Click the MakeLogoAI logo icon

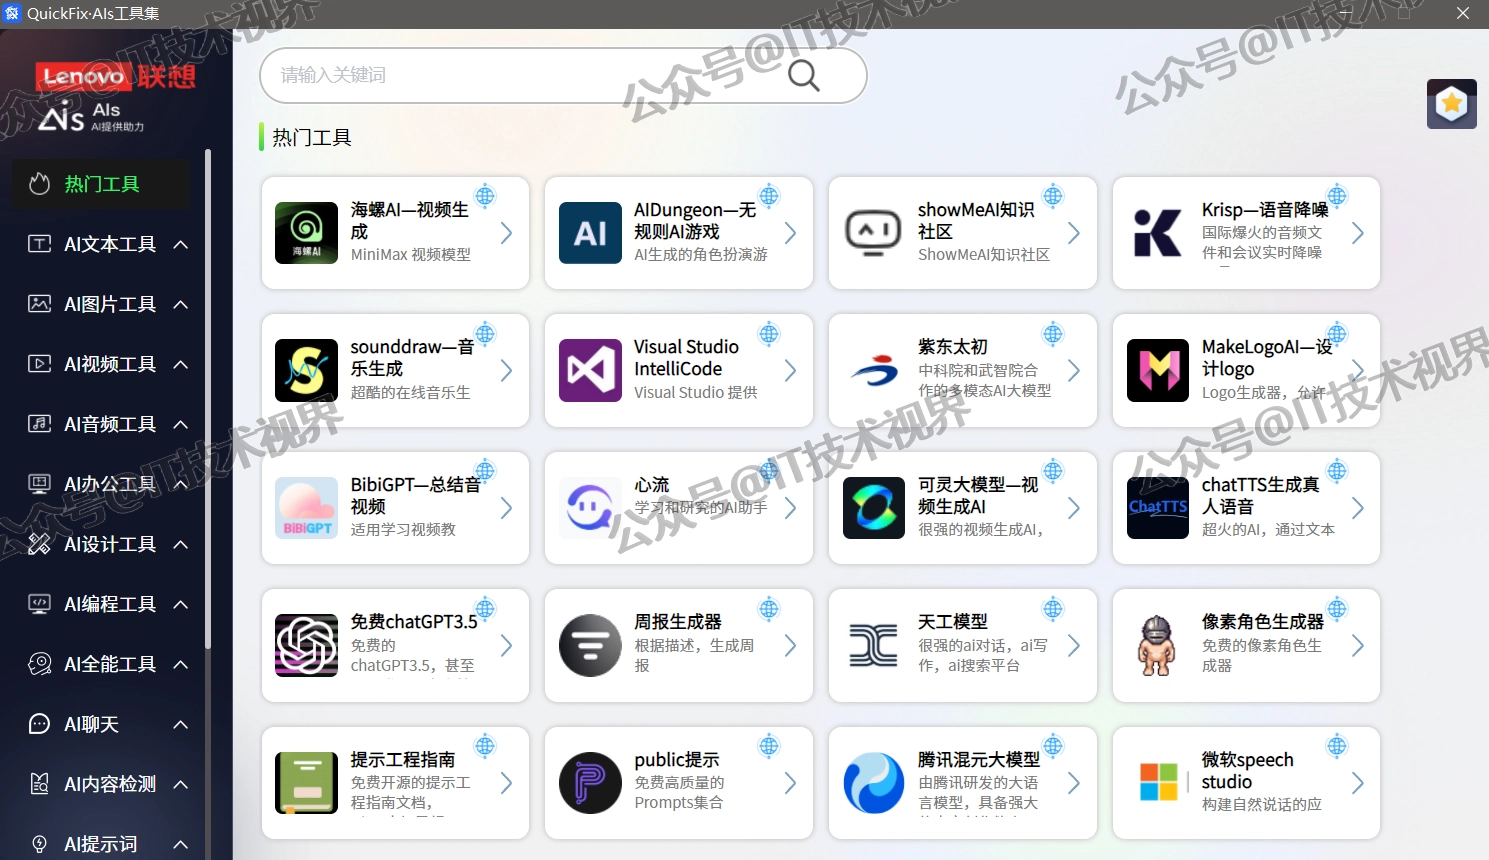(1157, 371)
